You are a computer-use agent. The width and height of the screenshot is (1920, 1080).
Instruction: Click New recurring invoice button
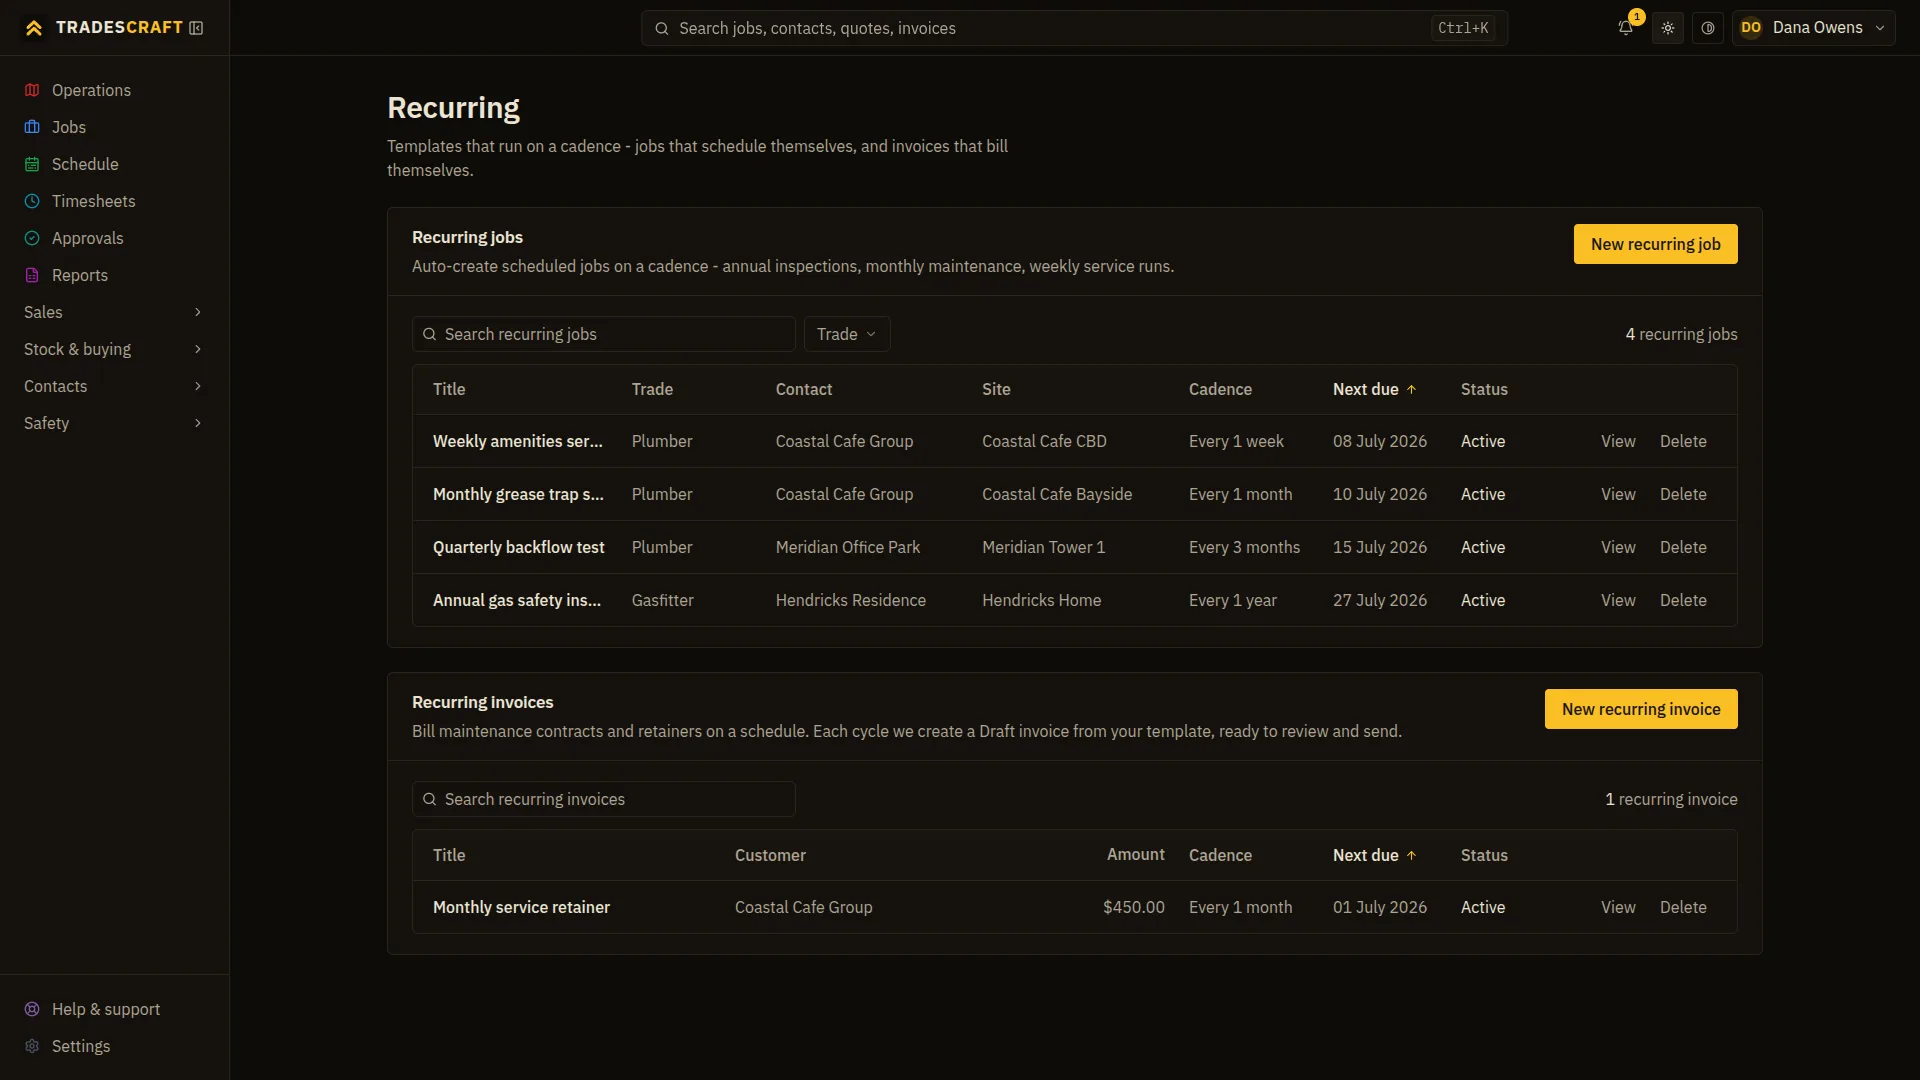1641,709
